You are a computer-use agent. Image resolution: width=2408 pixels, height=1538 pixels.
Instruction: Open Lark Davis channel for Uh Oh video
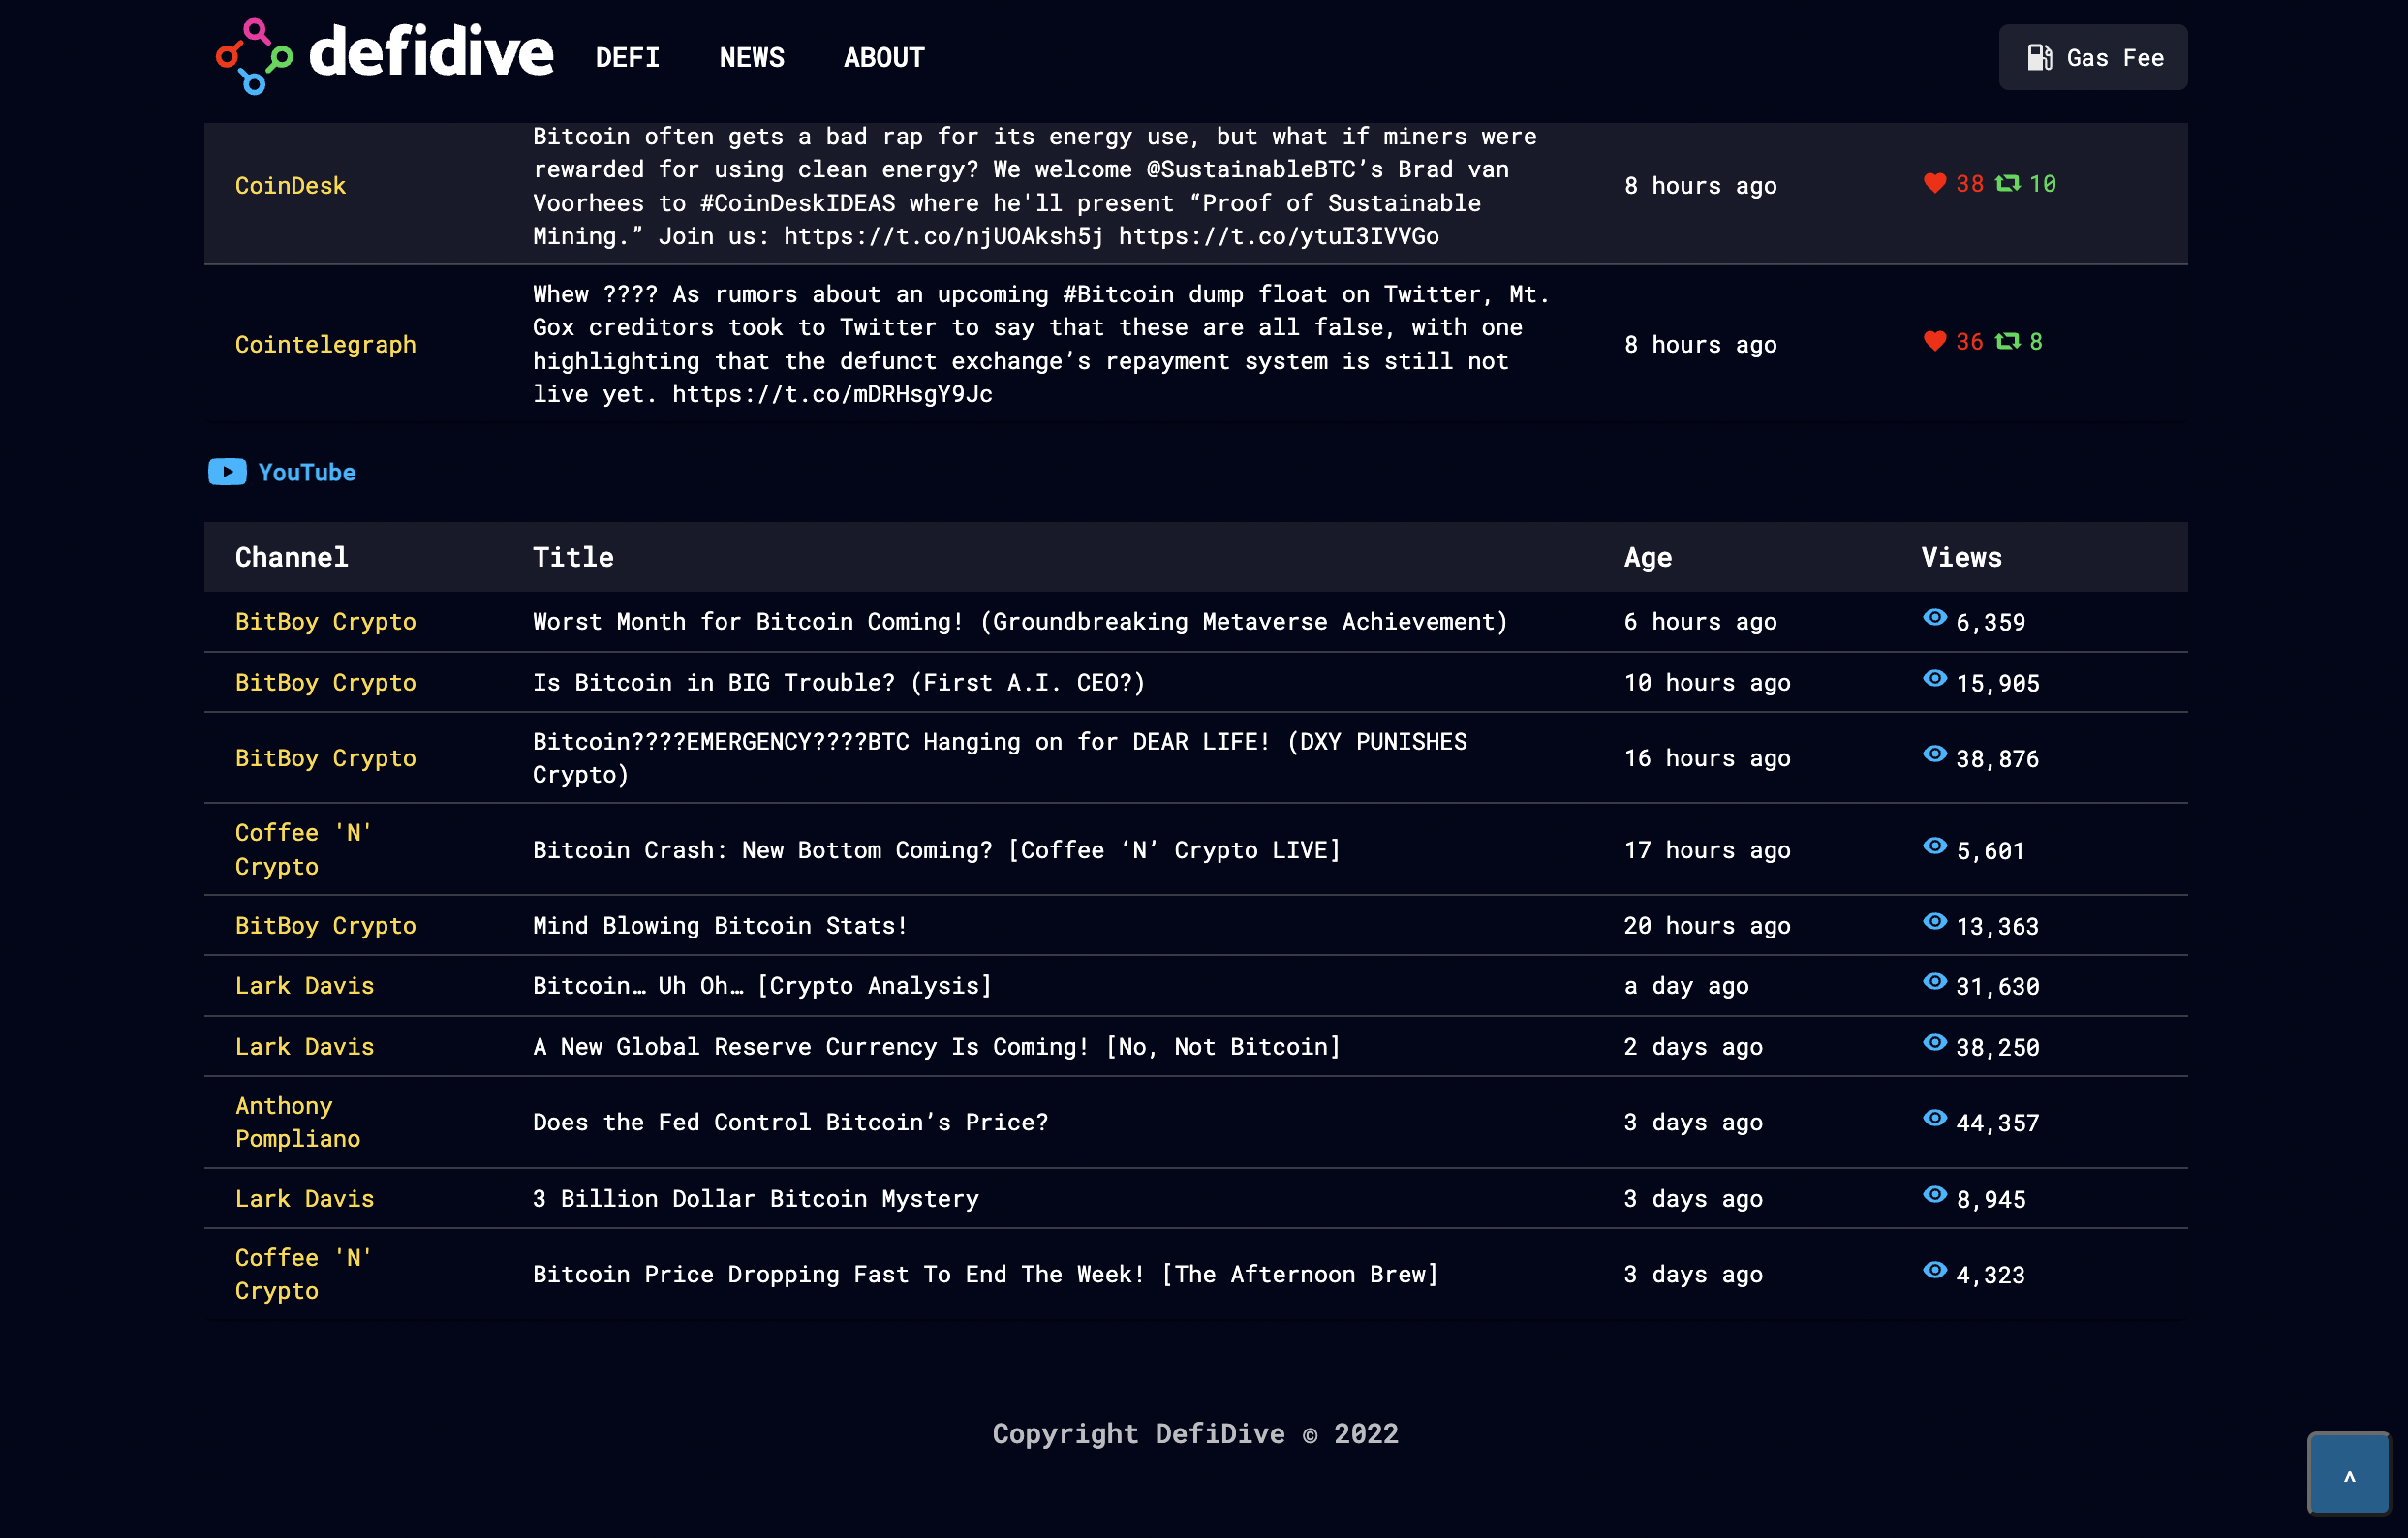[x=304, y=985]
